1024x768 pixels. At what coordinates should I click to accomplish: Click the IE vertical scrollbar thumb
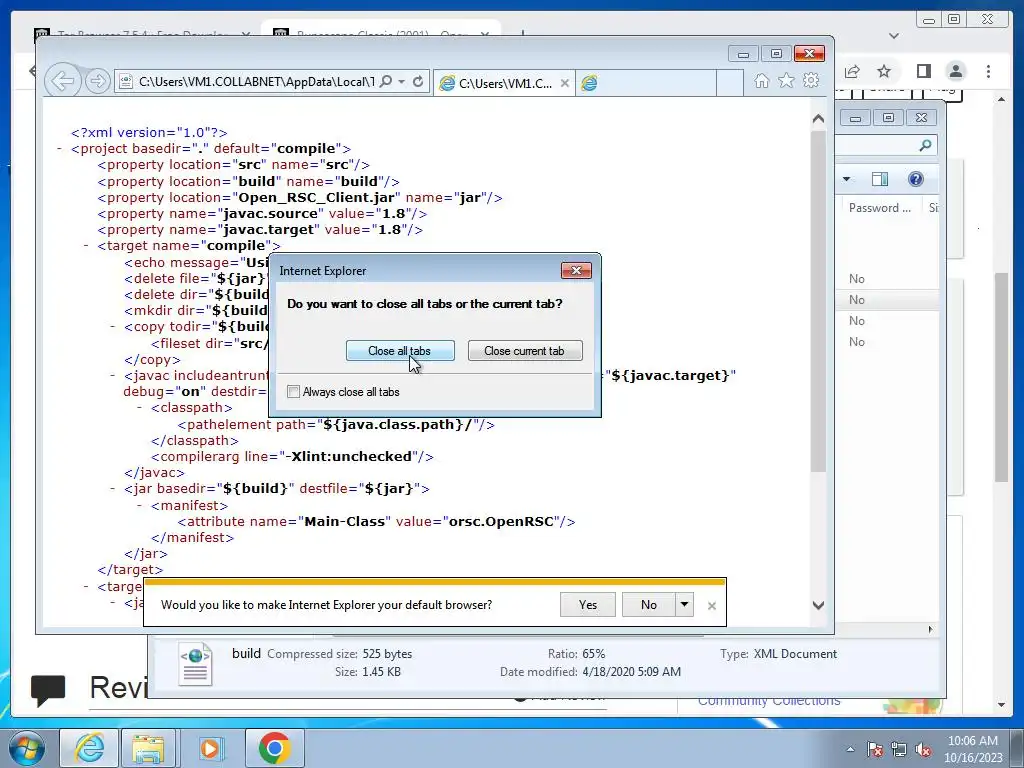[x=818, y=300]
